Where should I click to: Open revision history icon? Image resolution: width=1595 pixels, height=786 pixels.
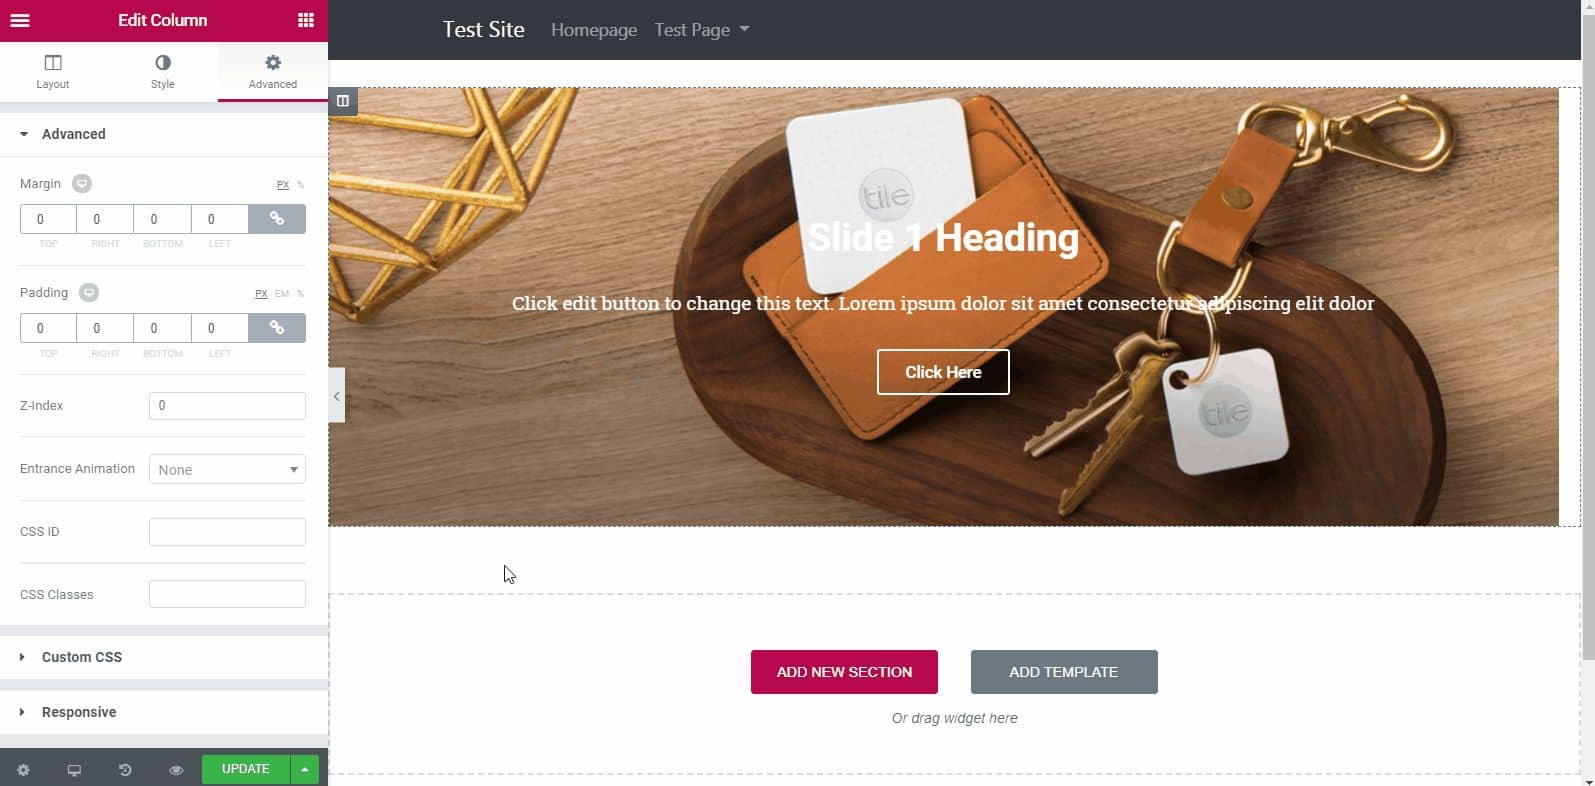[x=125, y=770]
